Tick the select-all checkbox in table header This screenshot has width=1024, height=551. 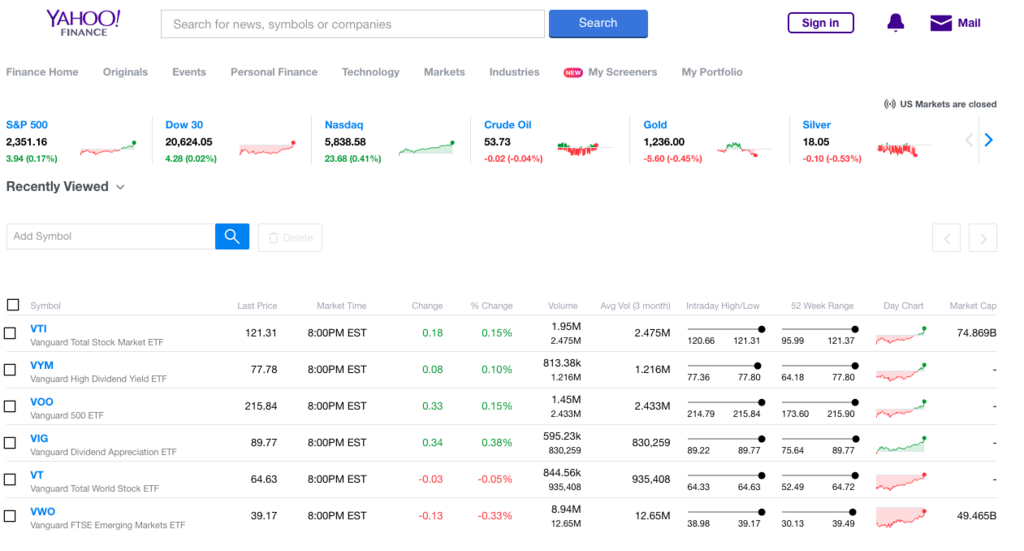click(x=13, y=305)
